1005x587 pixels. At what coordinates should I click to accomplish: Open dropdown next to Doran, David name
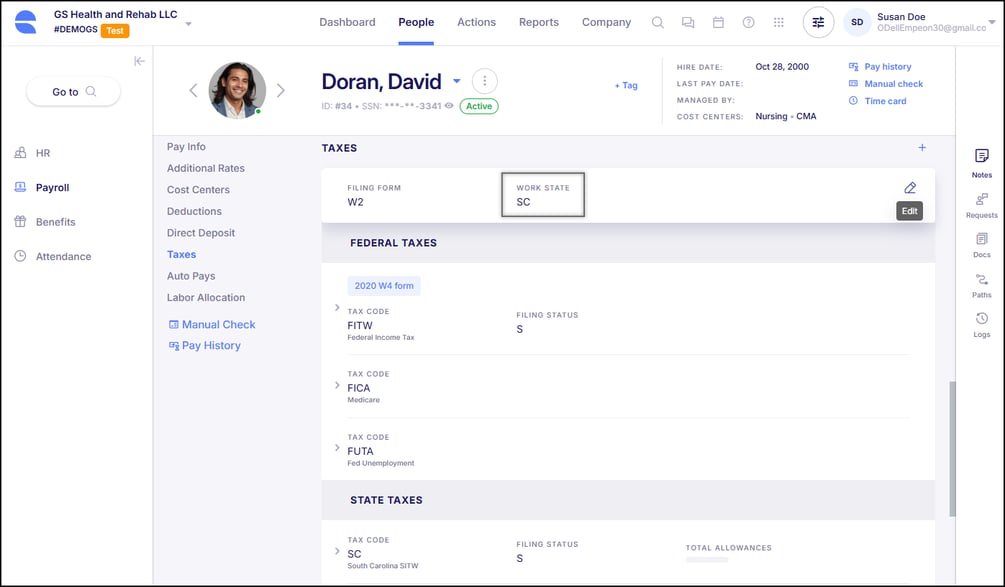point(457,81)
